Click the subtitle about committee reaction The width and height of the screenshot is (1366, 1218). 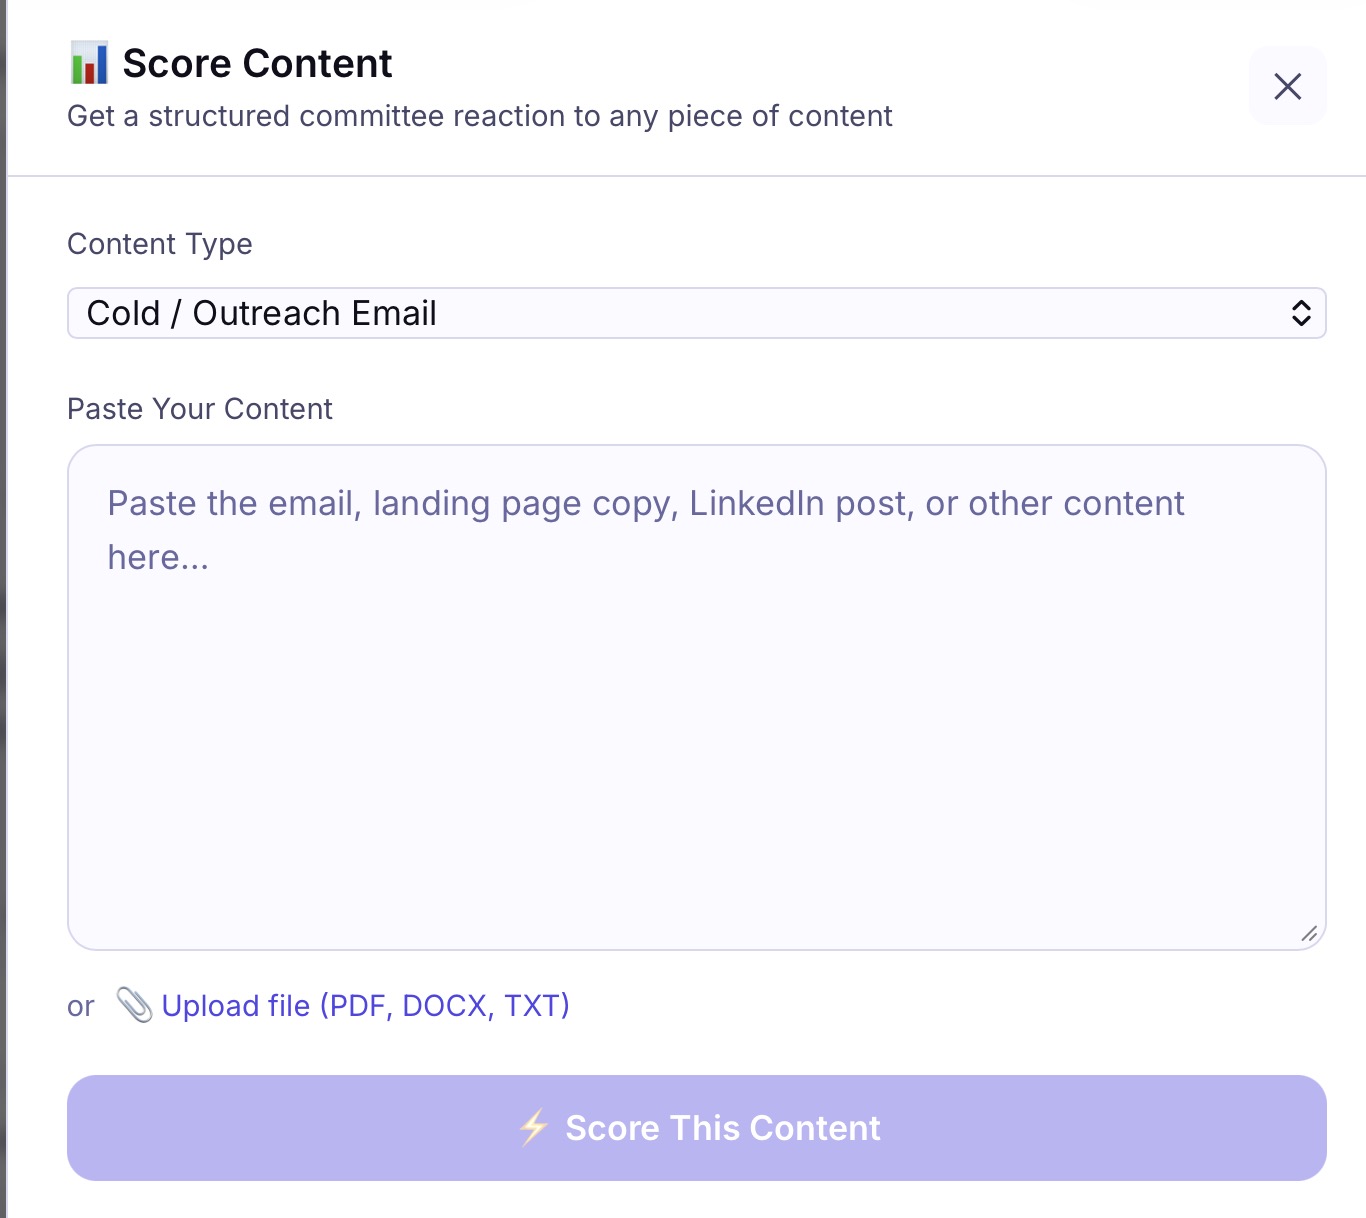[480, 116]
